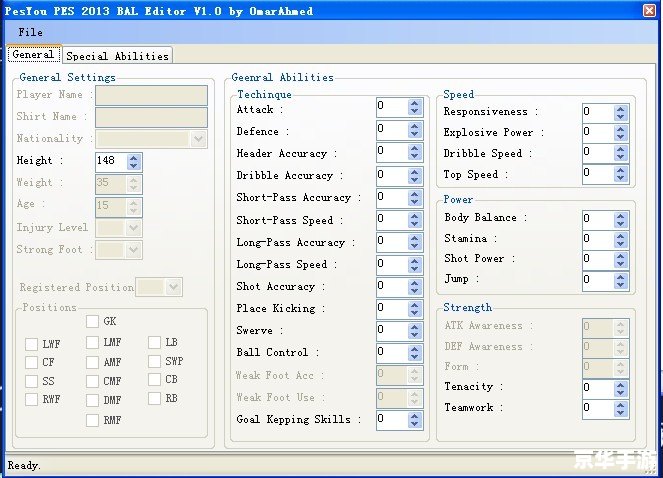
Task: Decrease the Ball Control value
Action: 415,357
